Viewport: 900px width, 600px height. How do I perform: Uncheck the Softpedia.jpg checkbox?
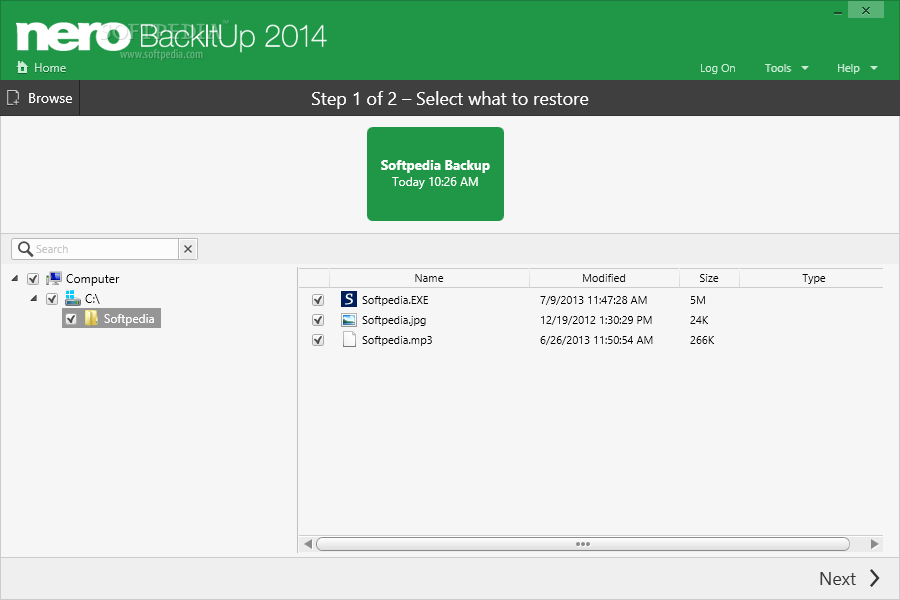point(318,320)
